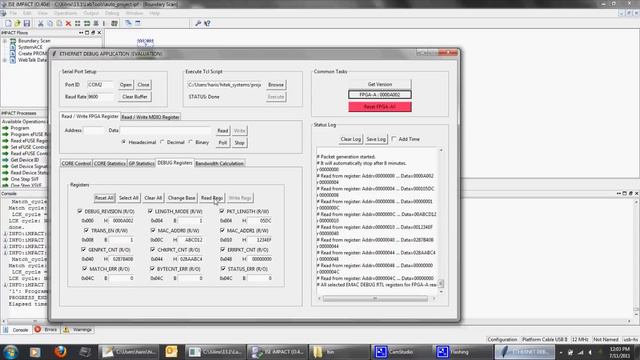Image resolution: width=640 pixels, height=360 pixels.
Task: Toggle GENPKT_CNT (R/O) checkbox
Action: (x=83, y=249)
